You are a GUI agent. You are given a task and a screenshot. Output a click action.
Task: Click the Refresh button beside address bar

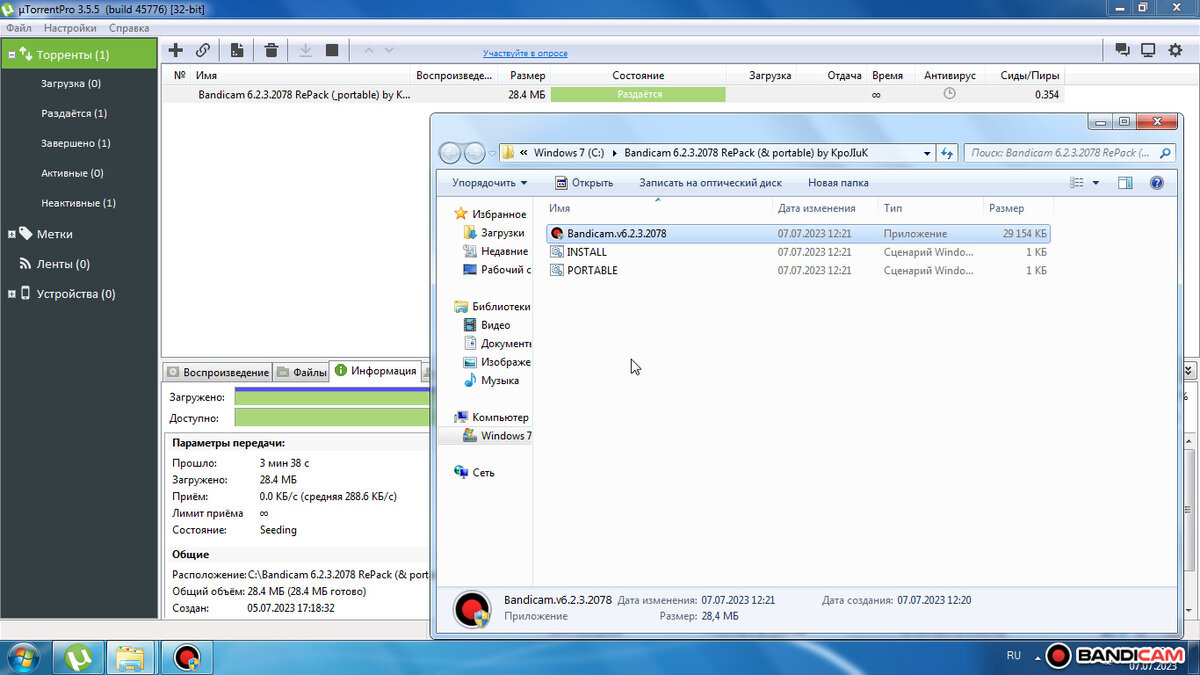click(x=947, y=153)
